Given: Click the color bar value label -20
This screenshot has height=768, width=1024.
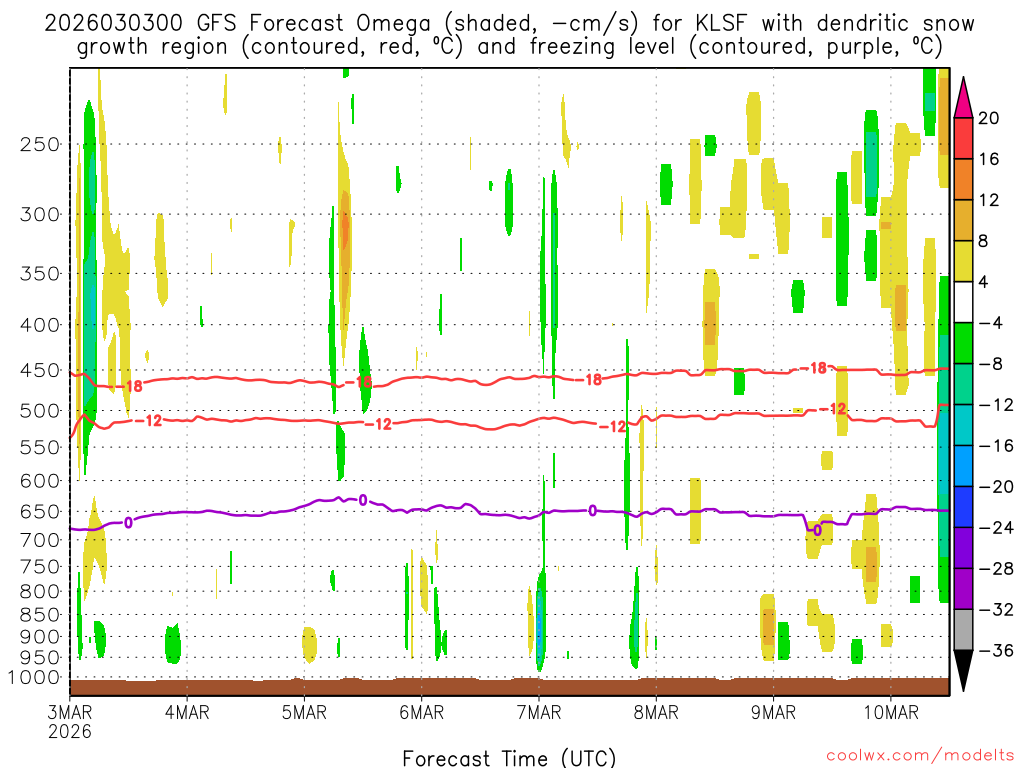Looking at the screenshot, I should (x=996, y=487).
